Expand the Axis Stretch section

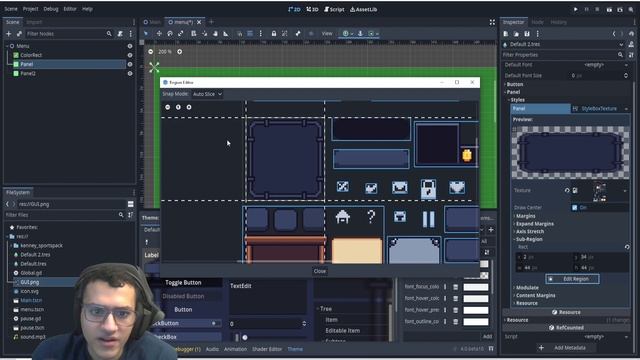(529, 231)
